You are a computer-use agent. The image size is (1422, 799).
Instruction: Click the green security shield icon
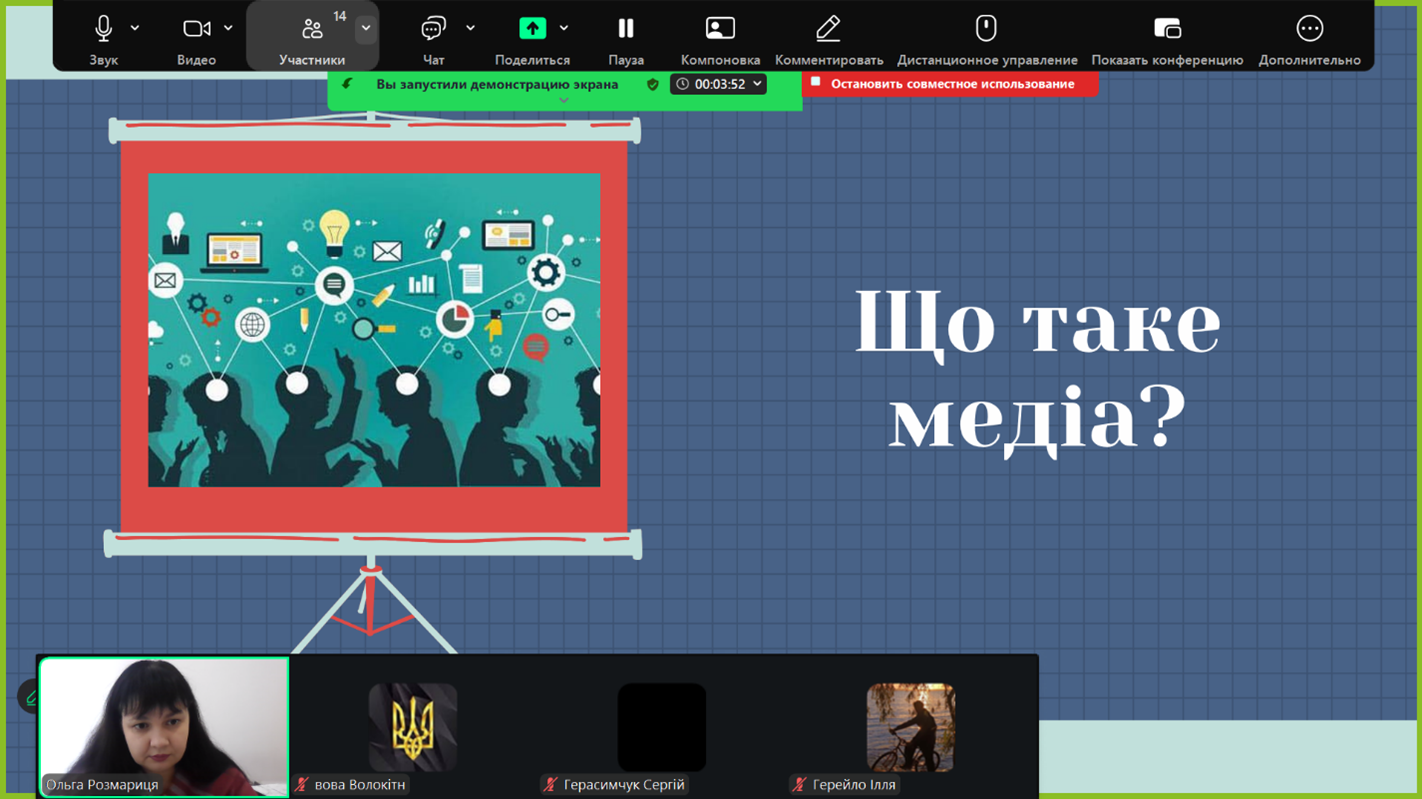[x=653, y=85]
